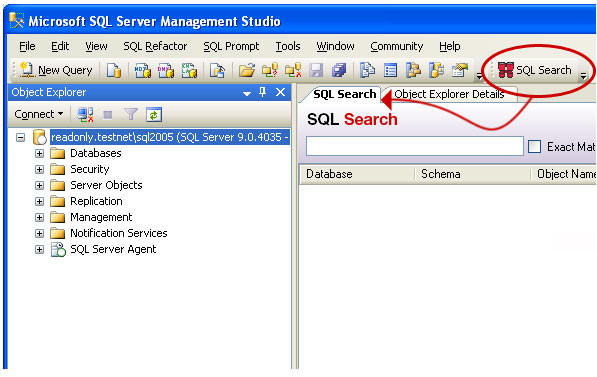Expand the Security folder node

[x=39, y=169]
